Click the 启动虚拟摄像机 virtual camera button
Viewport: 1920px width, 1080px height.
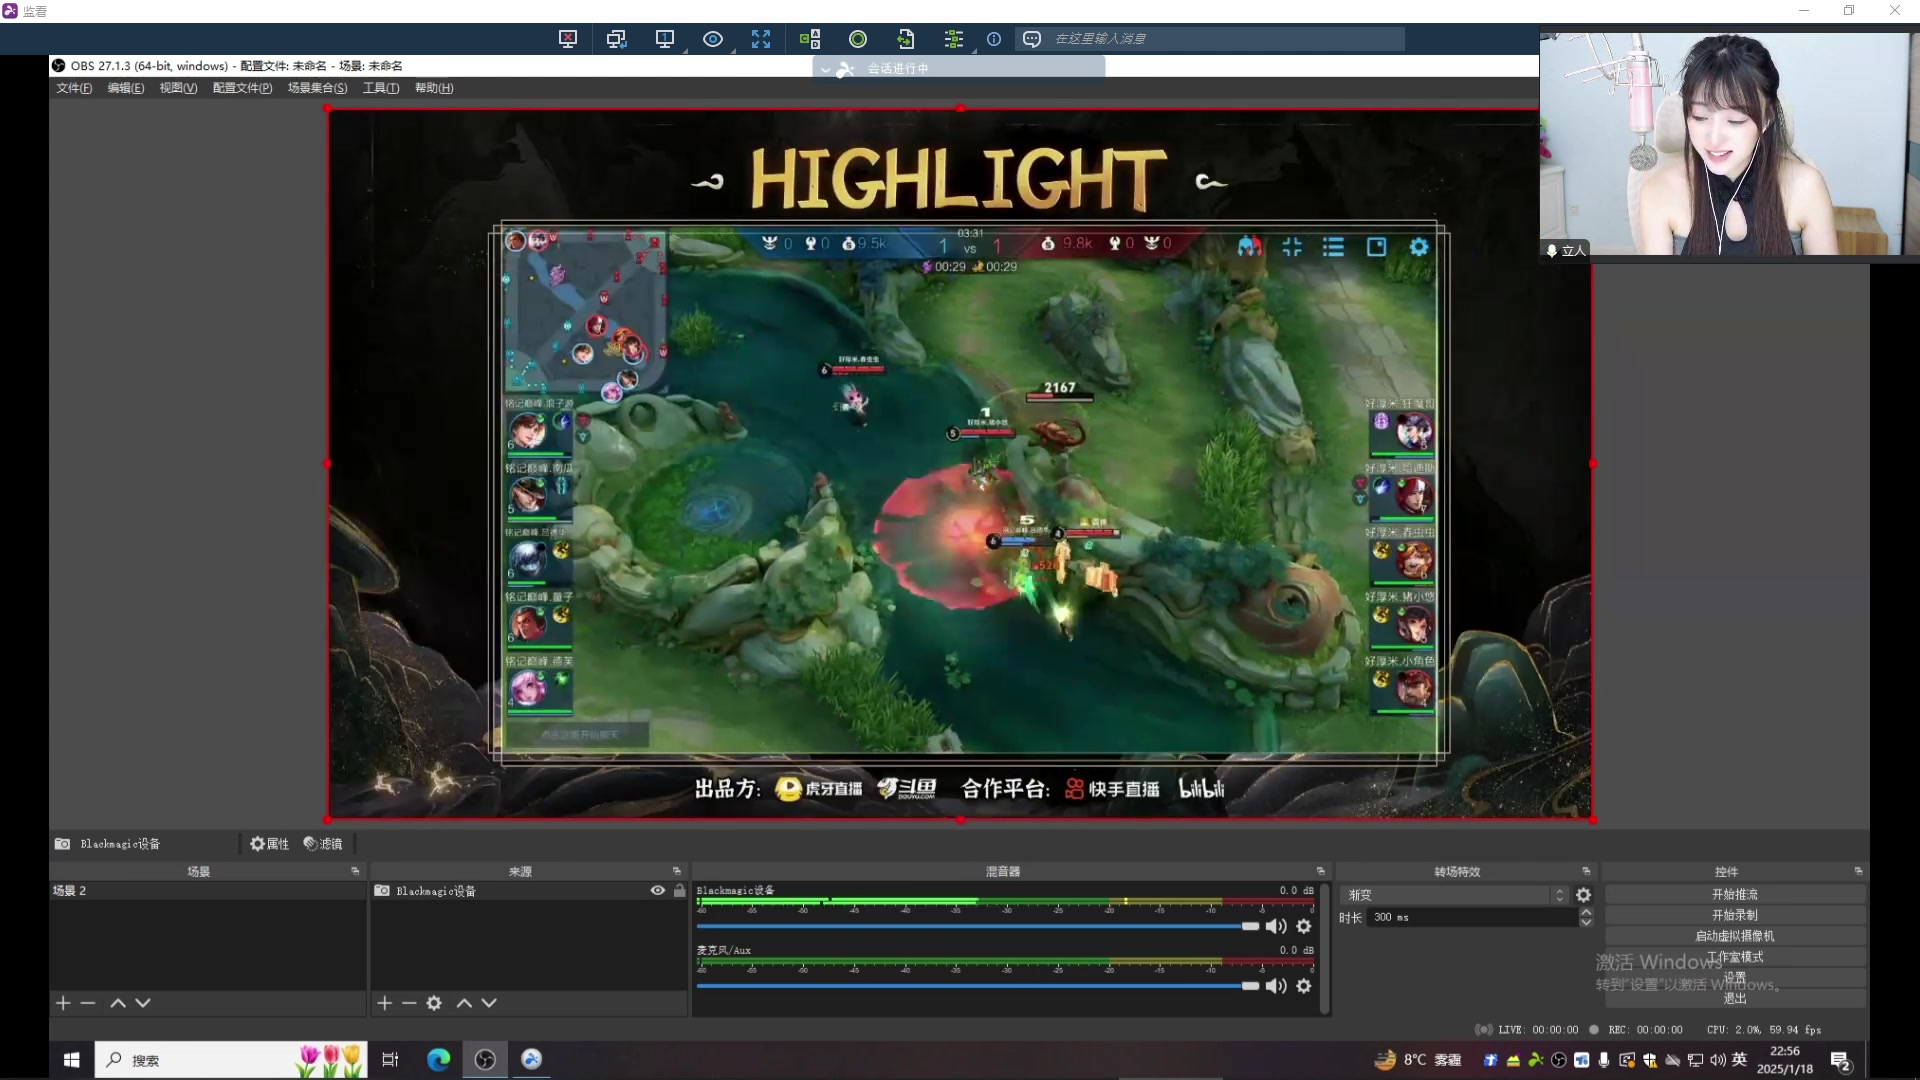pyautogui.click(x=1735, y=936)
